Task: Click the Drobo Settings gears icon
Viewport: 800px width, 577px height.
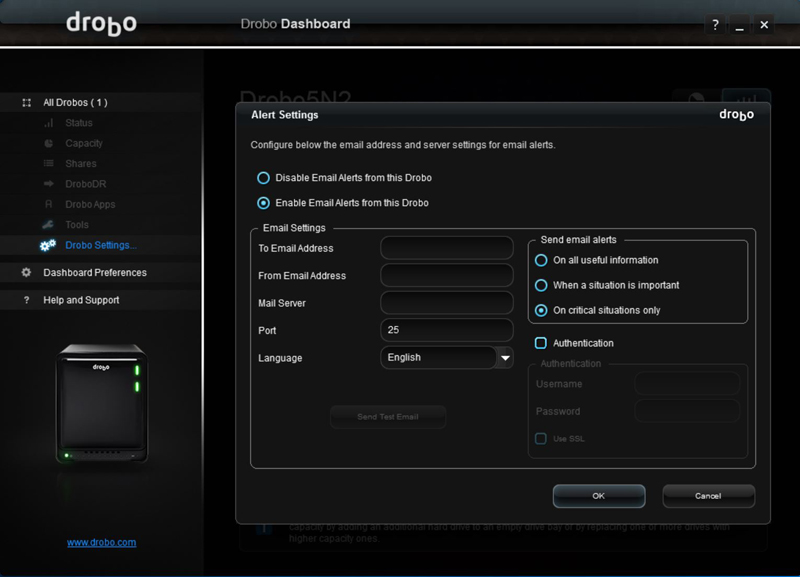Action: tap(48, 245)
